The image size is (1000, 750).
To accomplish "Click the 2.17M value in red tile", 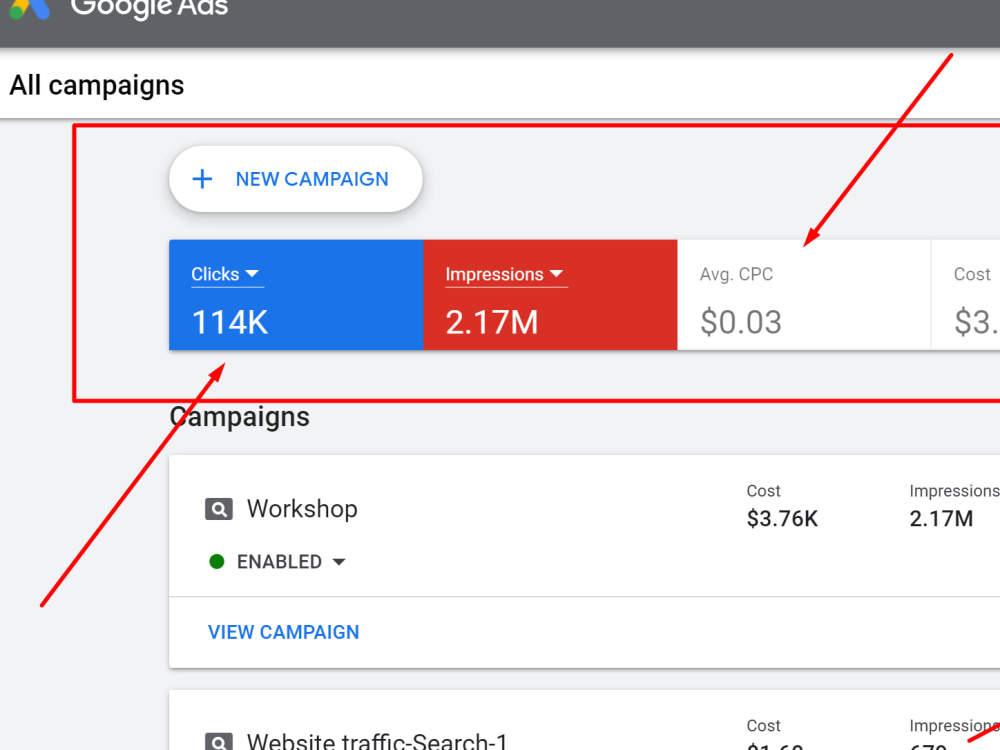I will 492,322.
